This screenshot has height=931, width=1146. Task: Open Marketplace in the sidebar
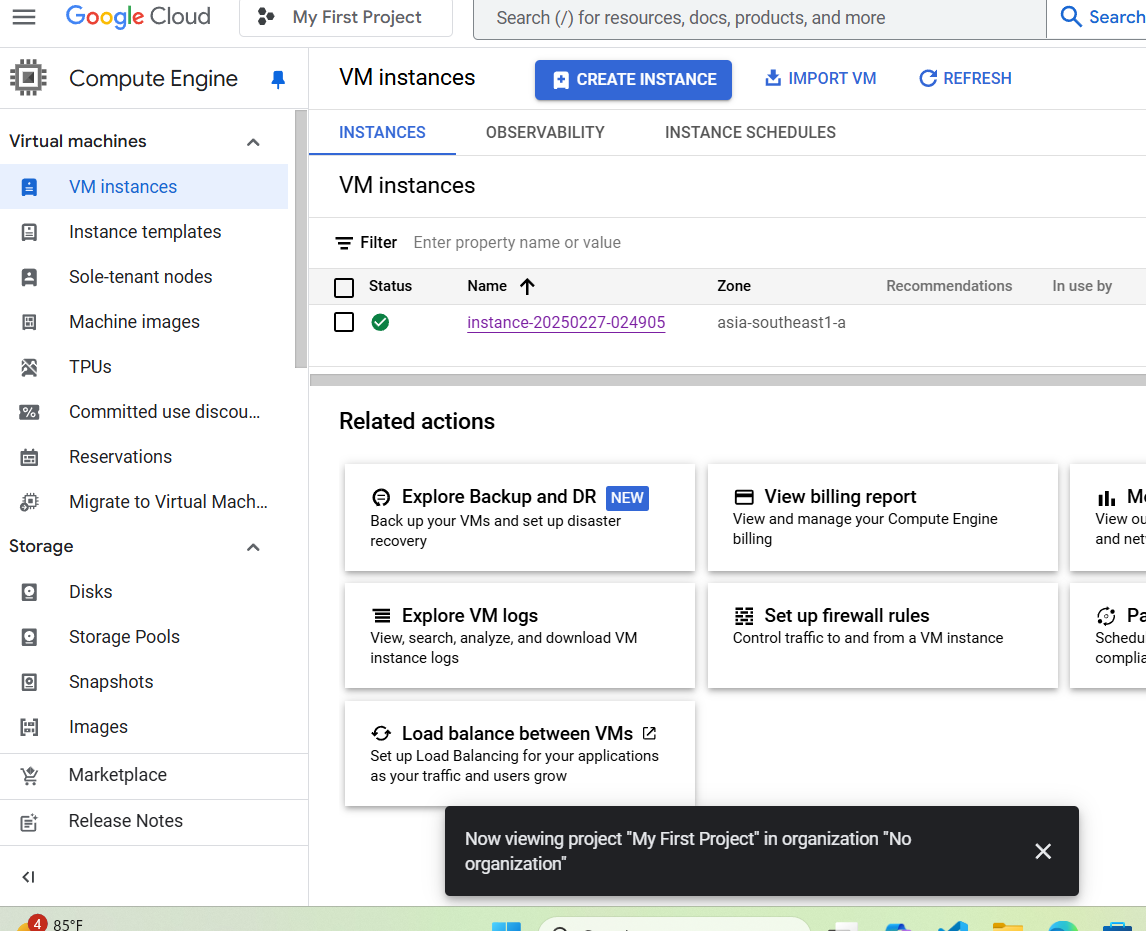pyautogui.click(x=118, y=775)
